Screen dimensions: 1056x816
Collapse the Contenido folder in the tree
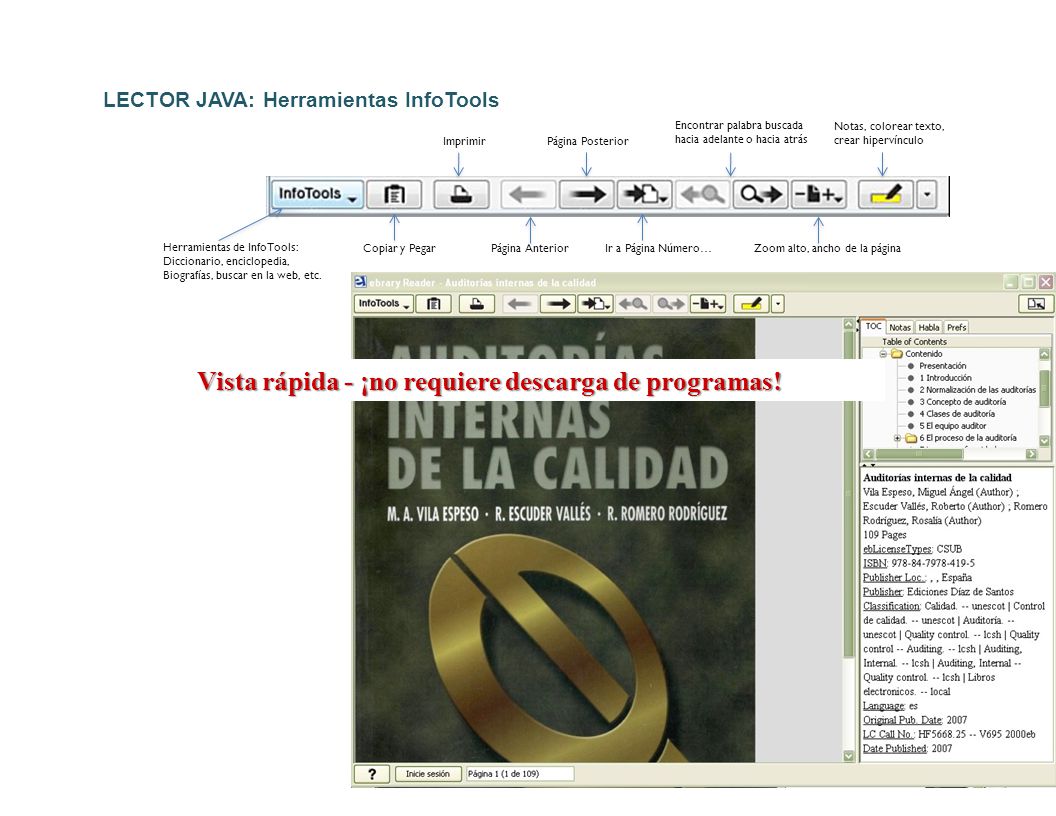(x=883, y=353)
